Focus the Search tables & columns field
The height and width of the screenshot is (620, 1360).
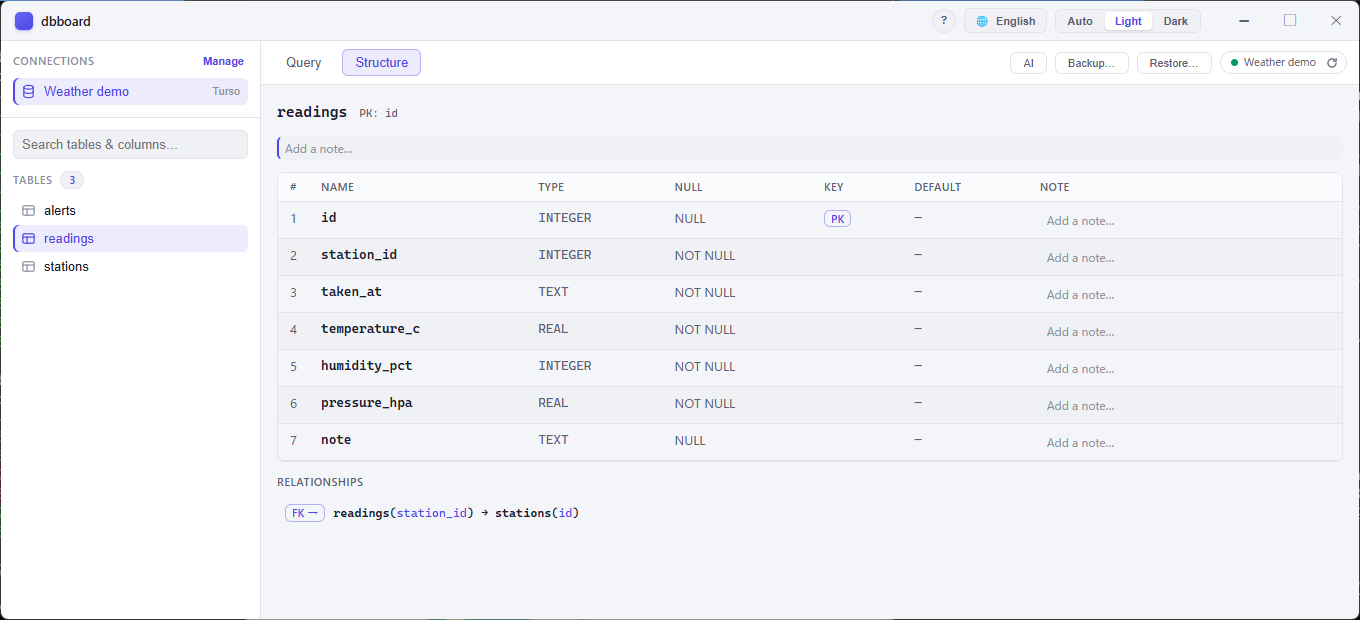(130, 144)
